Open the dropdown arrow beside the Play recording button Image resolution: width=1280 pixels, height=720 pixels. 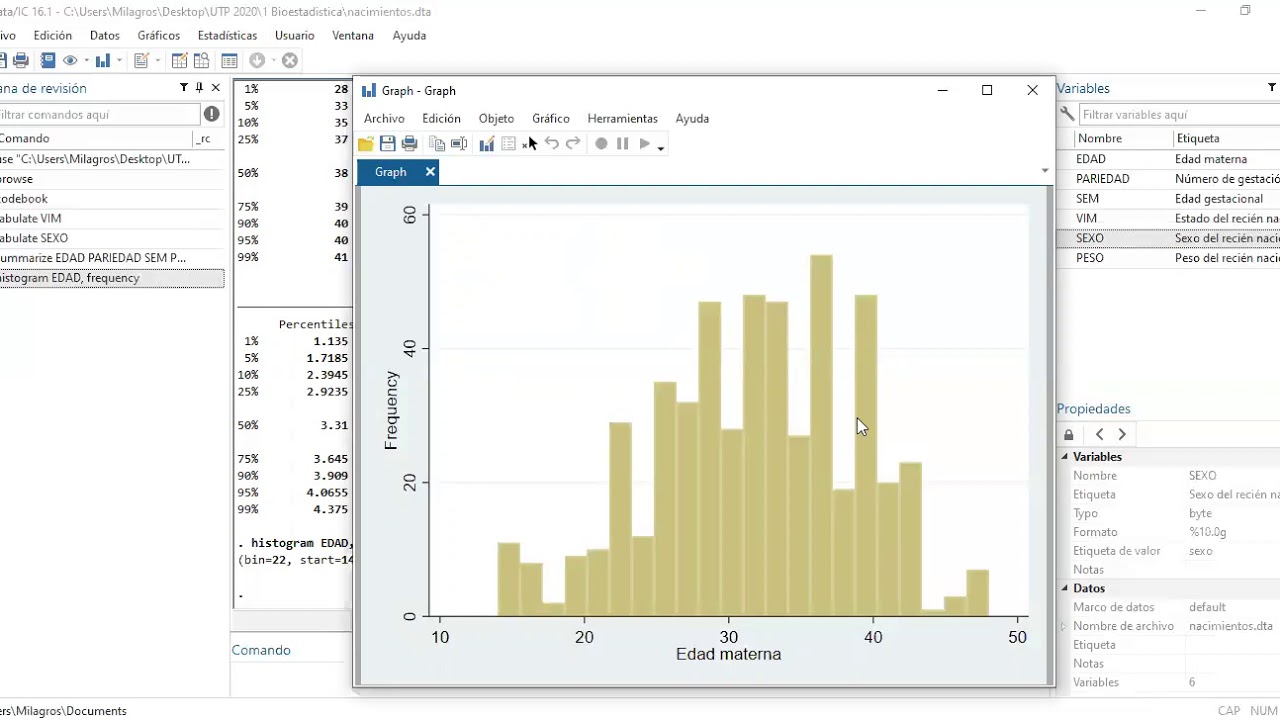click(x=661, y=147)
